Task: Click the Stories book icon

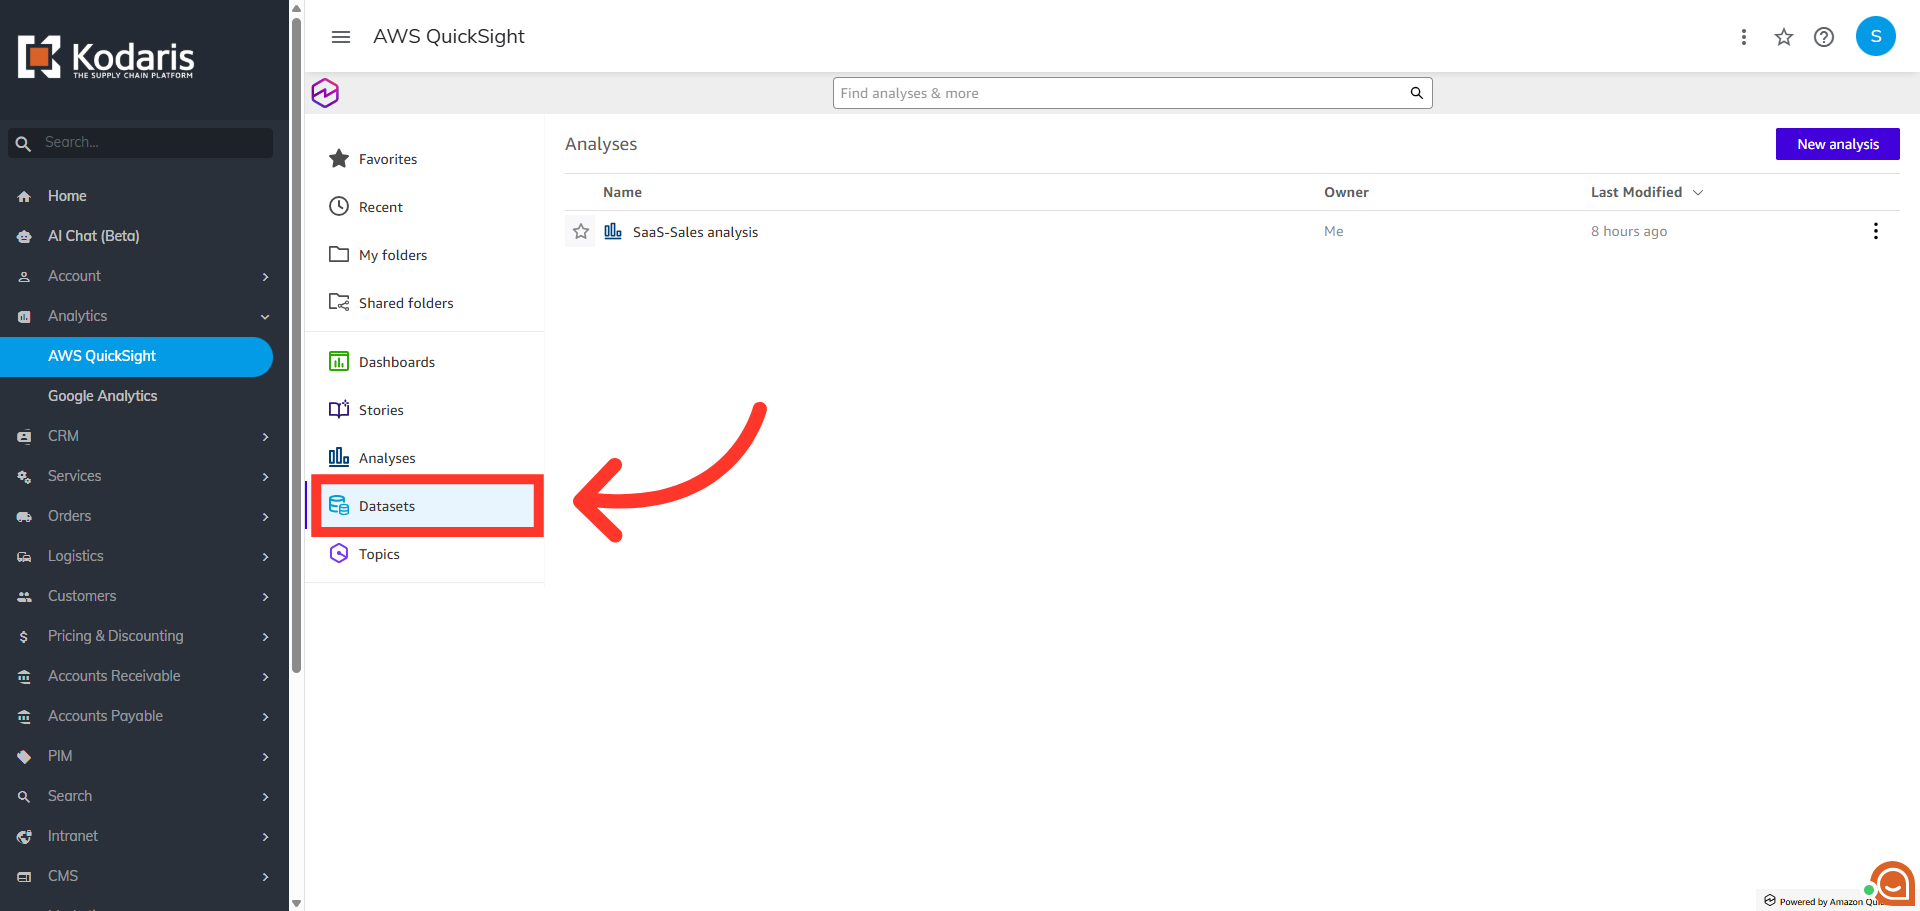Action: (x=339, y=409)
